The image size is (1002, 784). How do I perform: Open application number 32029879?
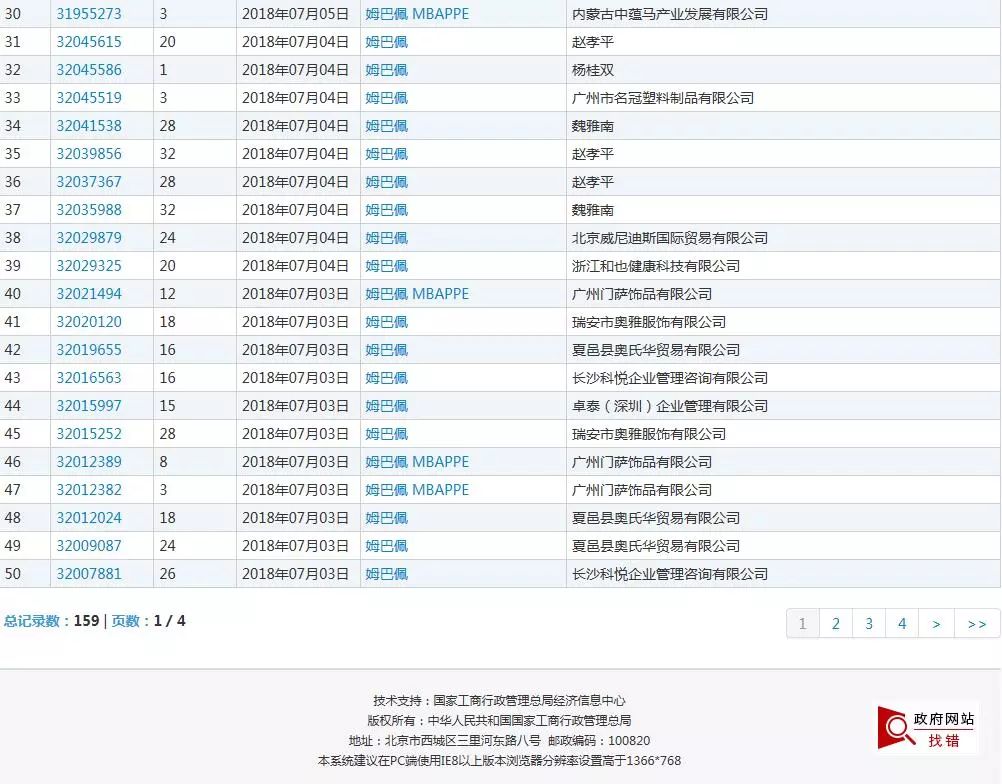pyautogui.click(x=89, y=238)
